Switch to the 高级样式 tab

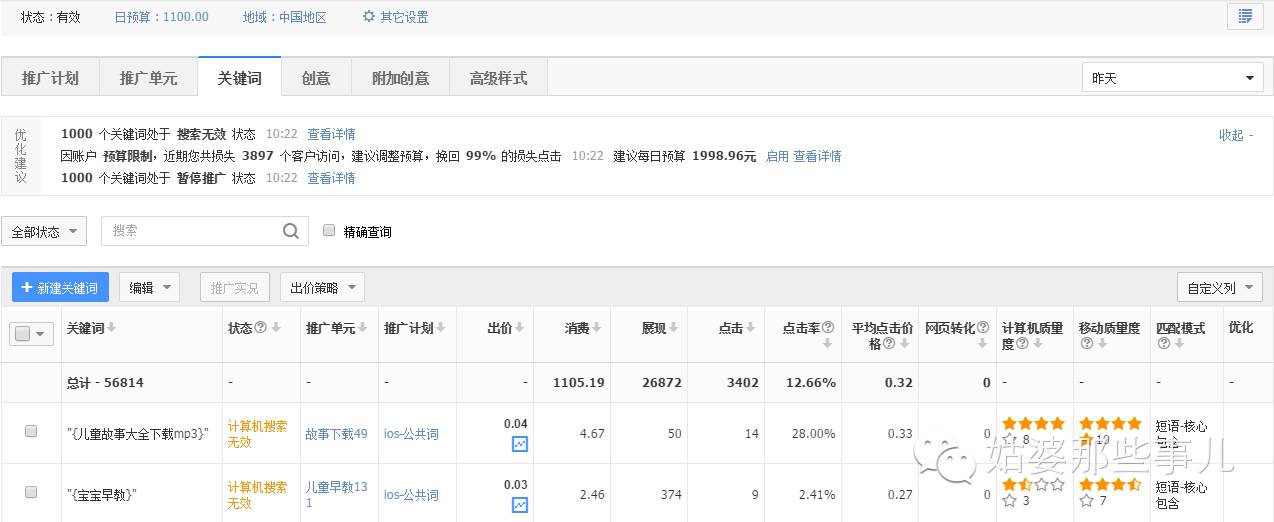(x=498, y=78)
